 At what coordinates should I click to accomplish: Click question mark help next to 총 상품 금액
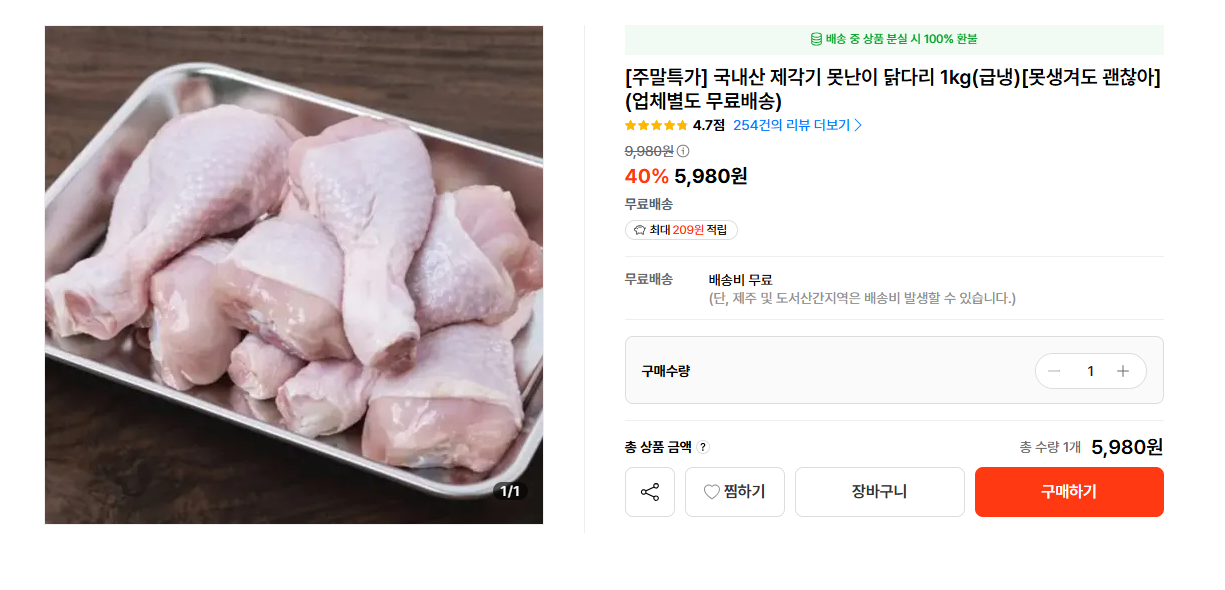click(x=704, y=448)
